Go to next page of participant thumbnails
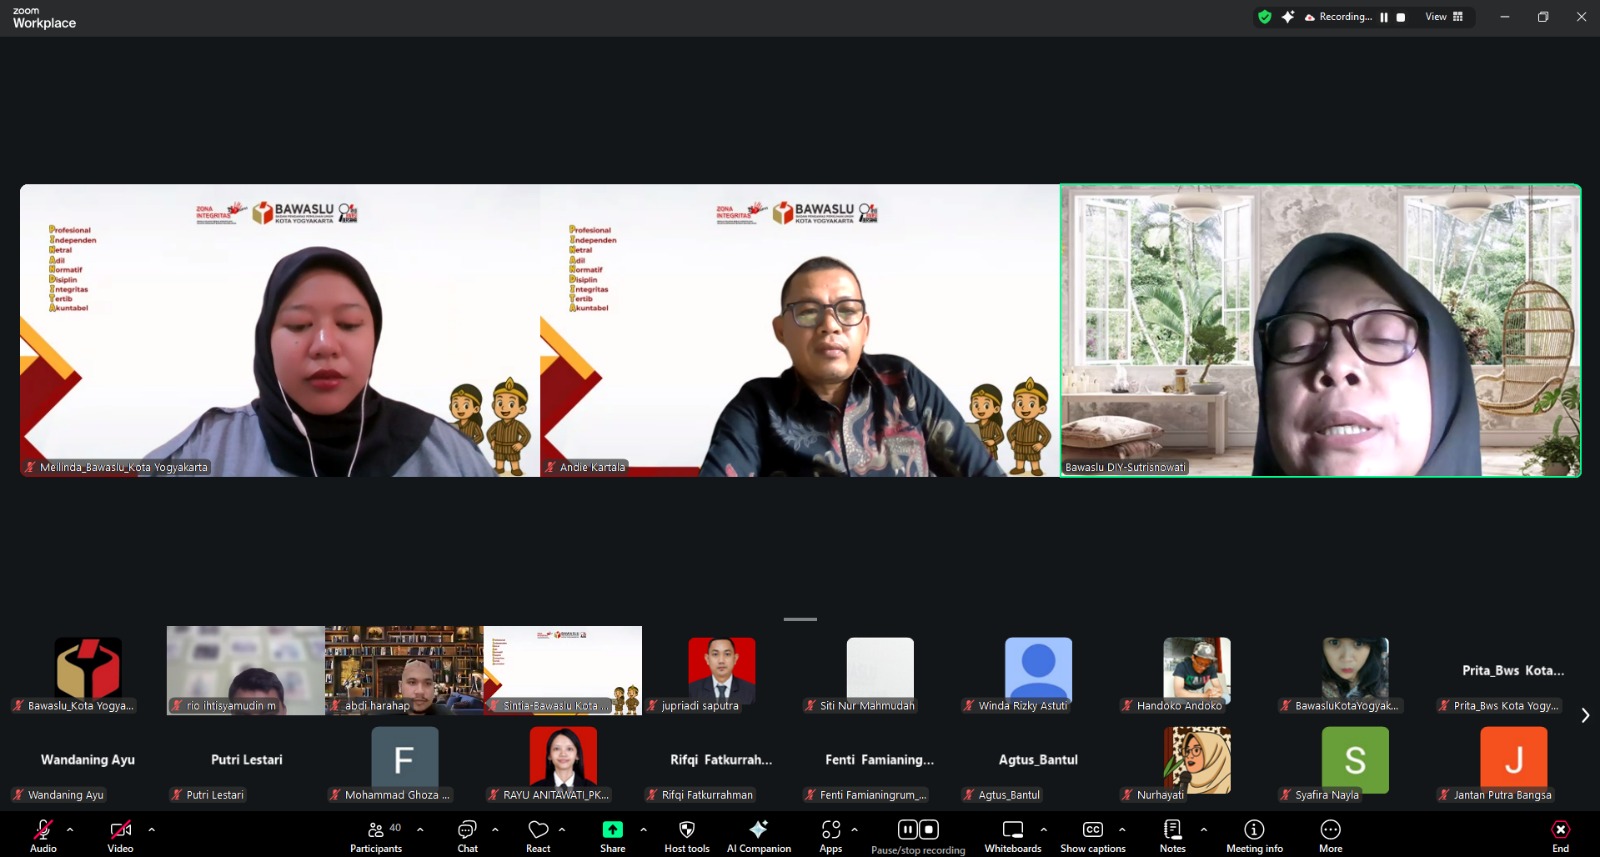This screenshot has width=1600, height=857. pyautogui.click(x=1585, y=715)
